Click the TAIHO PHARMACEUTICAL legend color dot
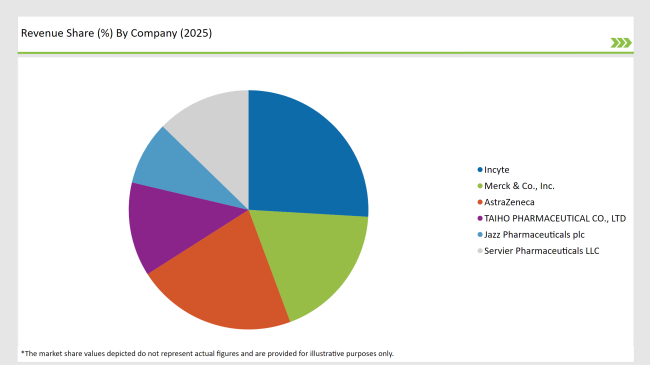The image size is (650, 370). 480,218
